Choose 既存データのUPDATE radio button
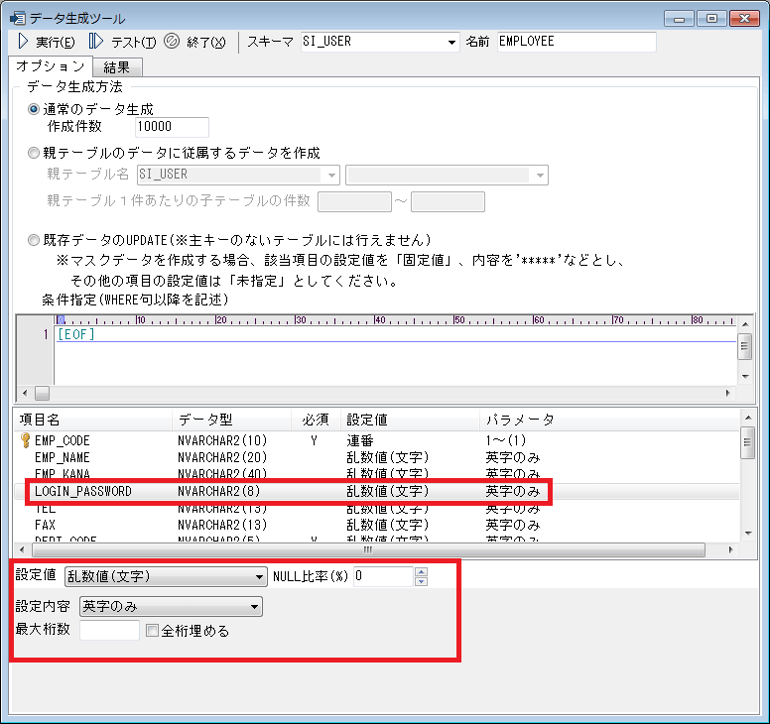The image size is (770, 724). [34, 240]
